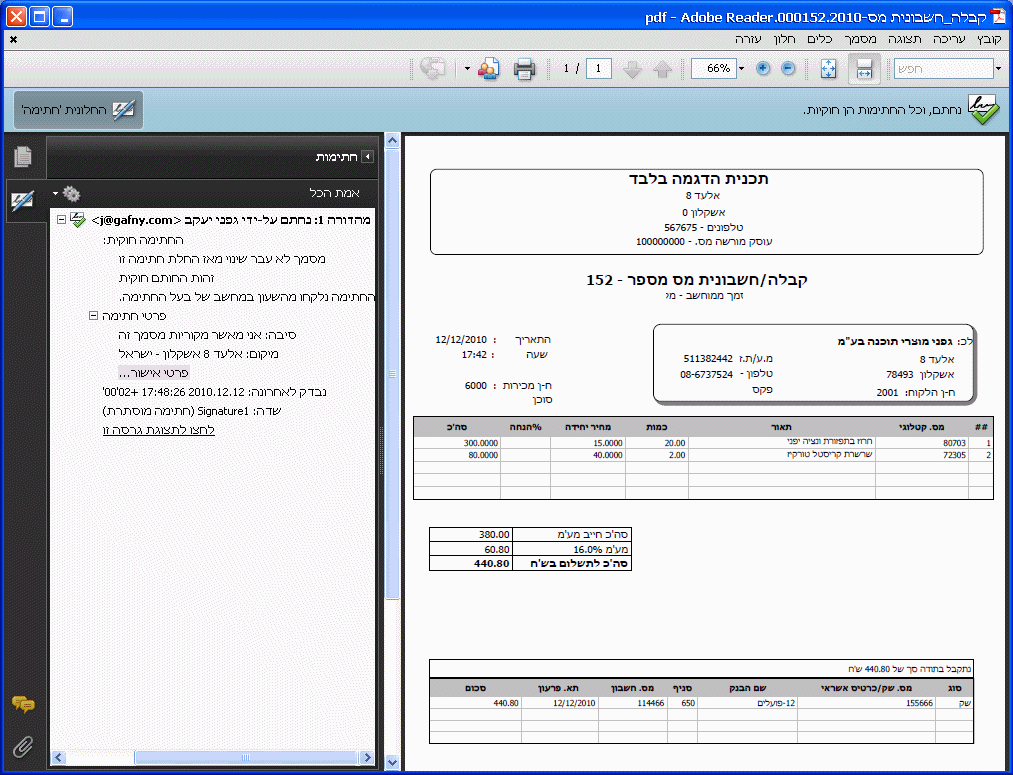This screenshot has height=775, width=1013.
Task: Collapse the signature revision 1 tree node
Action: pyautogui.click(x=62, y=219)
